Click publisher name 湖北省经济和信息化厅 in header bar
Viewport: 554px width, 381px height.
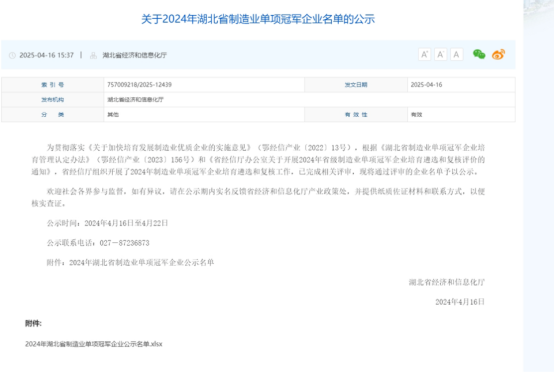click(x=135, y=55)
